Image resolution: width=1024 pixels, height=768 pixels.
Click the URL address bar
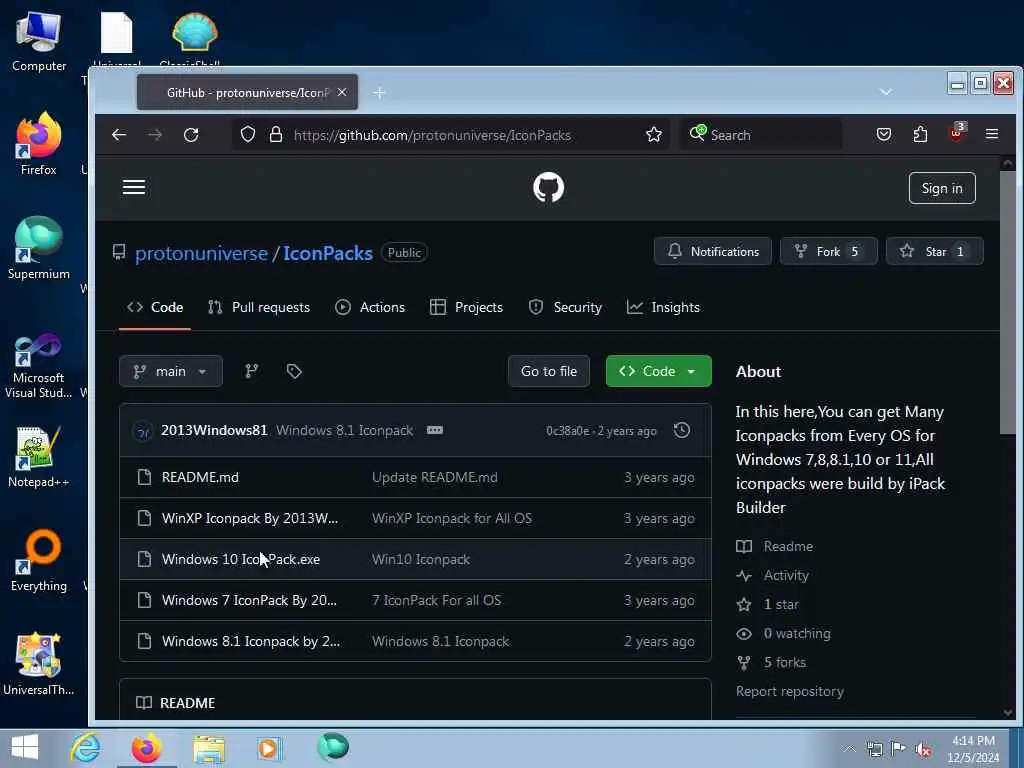point(451,135)
